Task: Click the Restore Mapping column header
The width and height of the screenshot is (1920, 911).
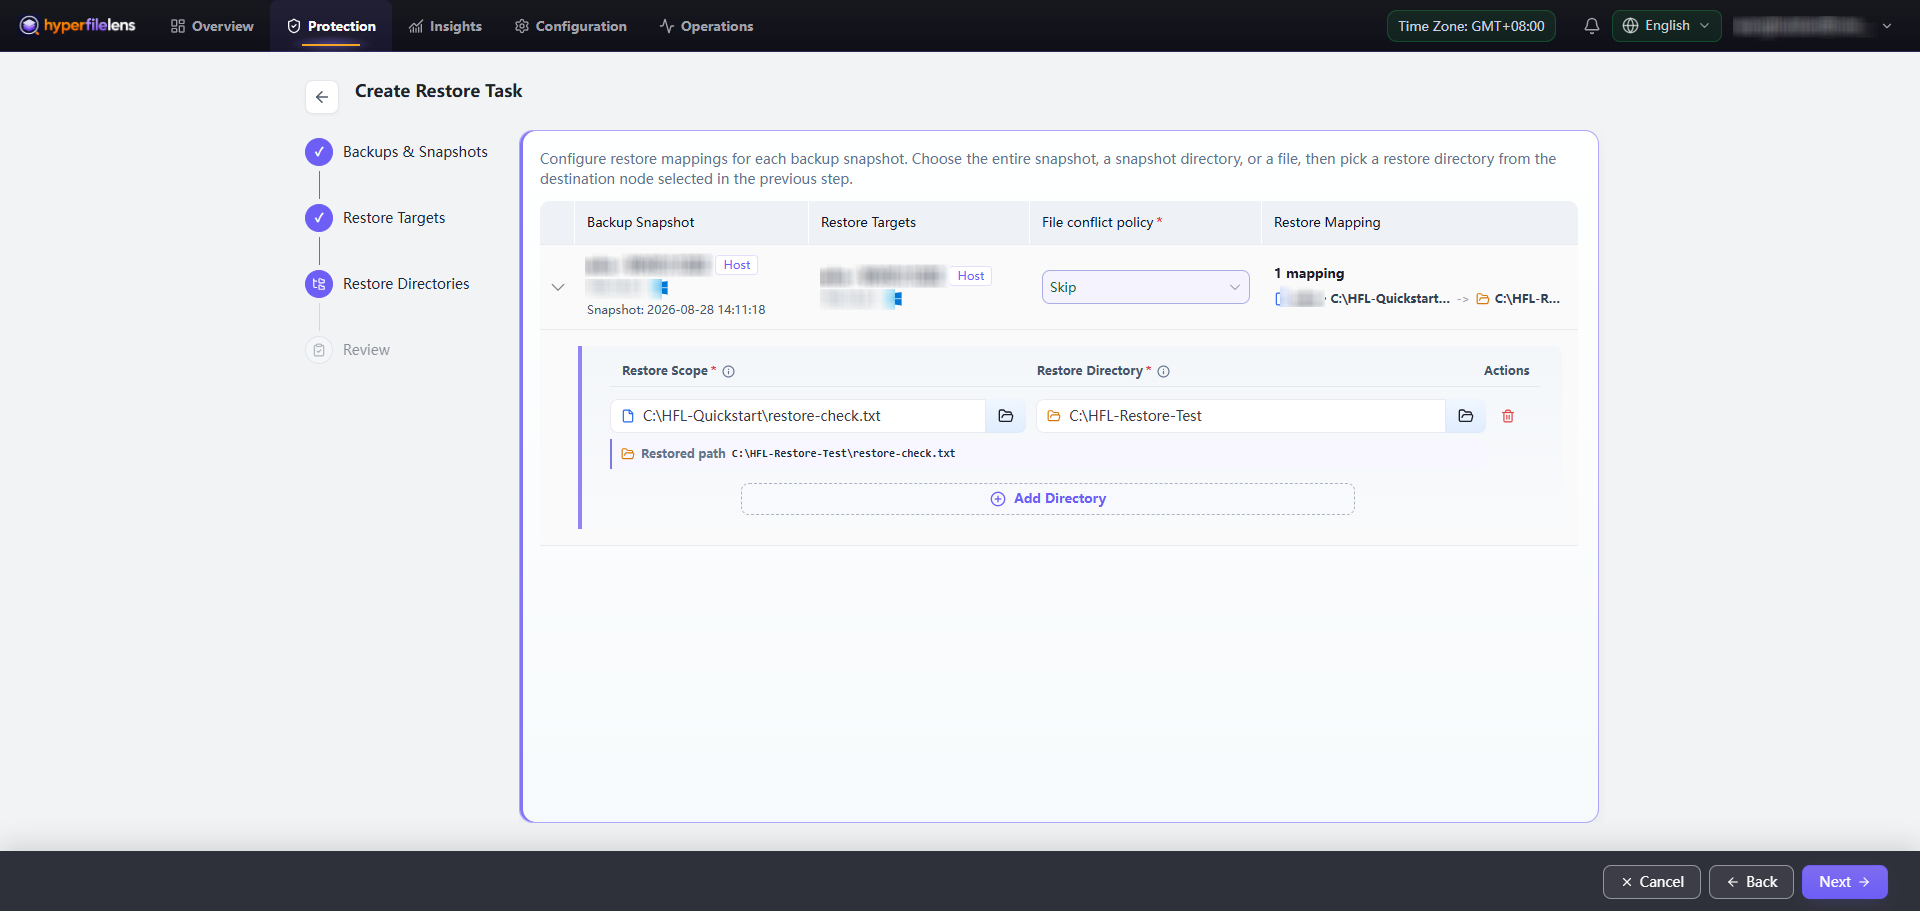Action: coord(1327,223)
